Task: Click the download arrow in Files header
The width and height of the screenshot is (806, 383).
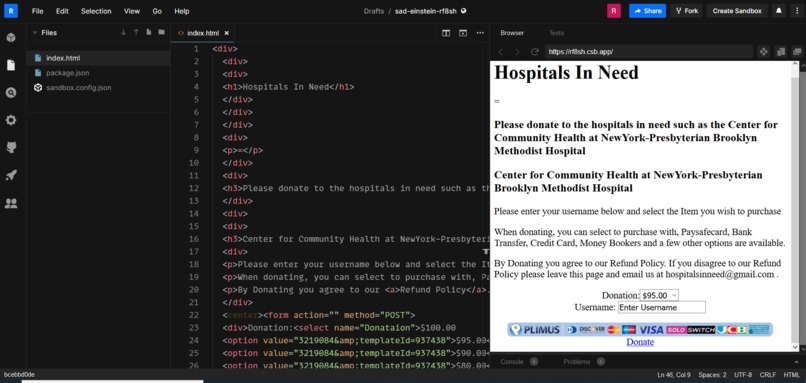Action: point(123,32)
